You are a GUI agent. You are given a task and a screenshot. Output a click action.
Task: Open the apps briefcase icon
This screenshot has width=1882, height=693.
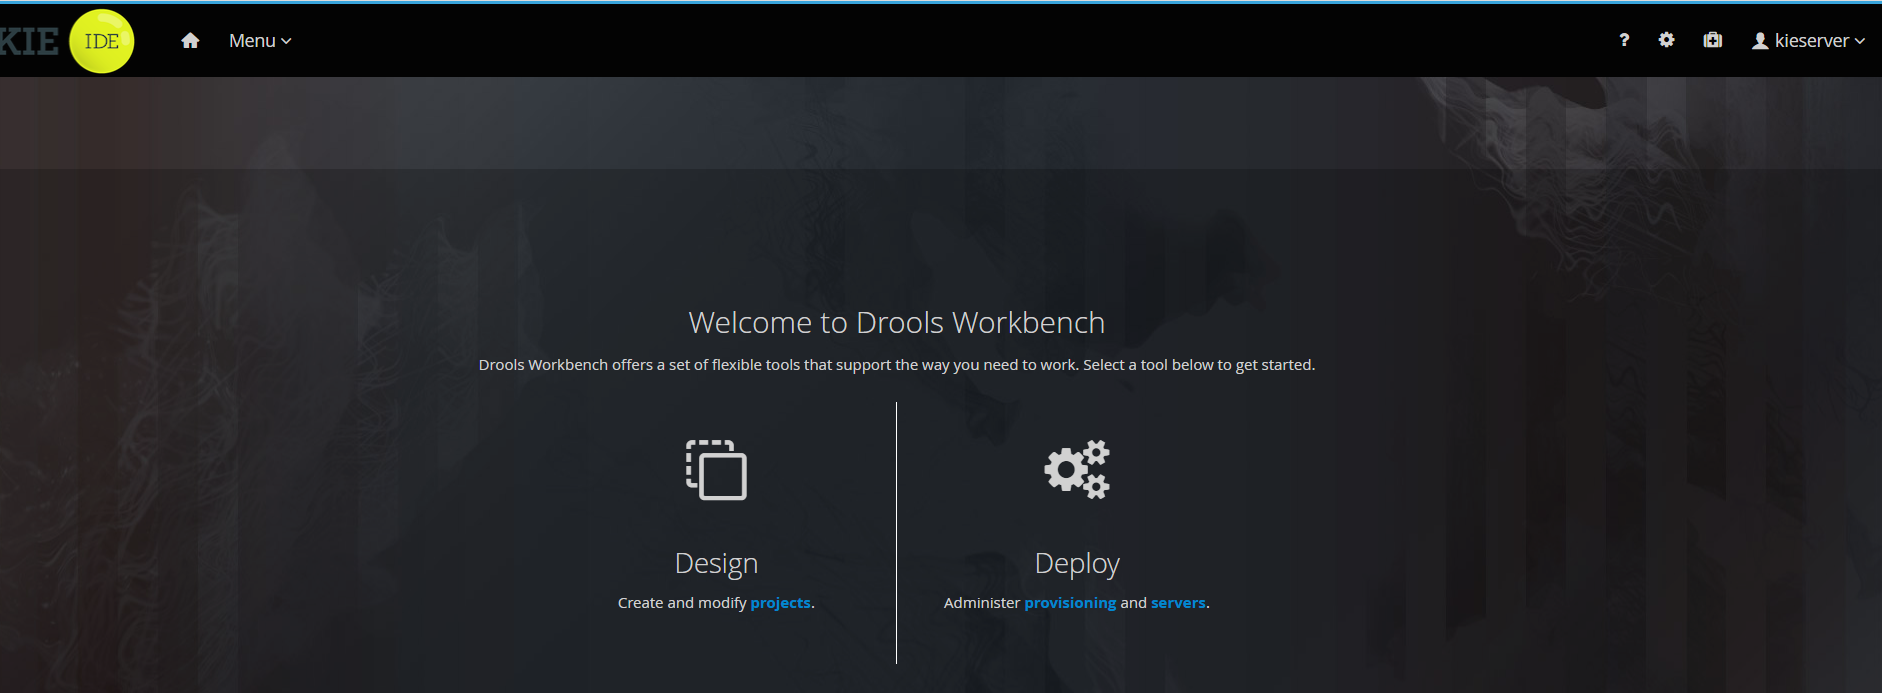1713,40
